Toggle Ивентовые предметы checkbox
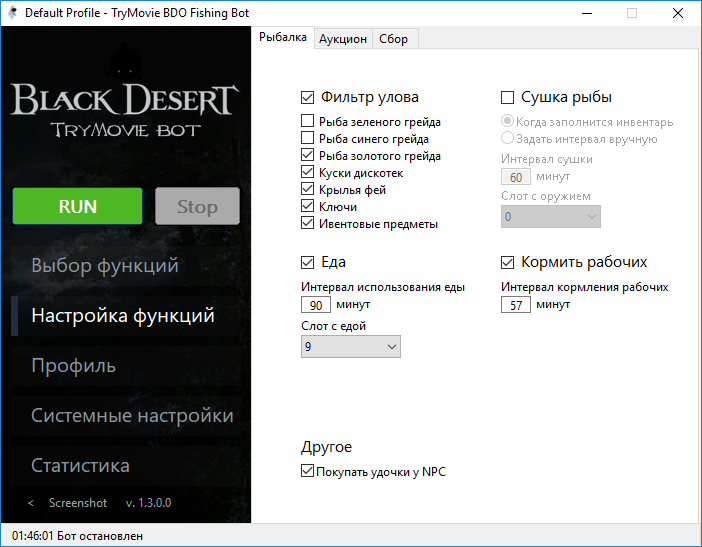Image resolution: width=702 pixels, height=547 pixels. pos(307,223)
